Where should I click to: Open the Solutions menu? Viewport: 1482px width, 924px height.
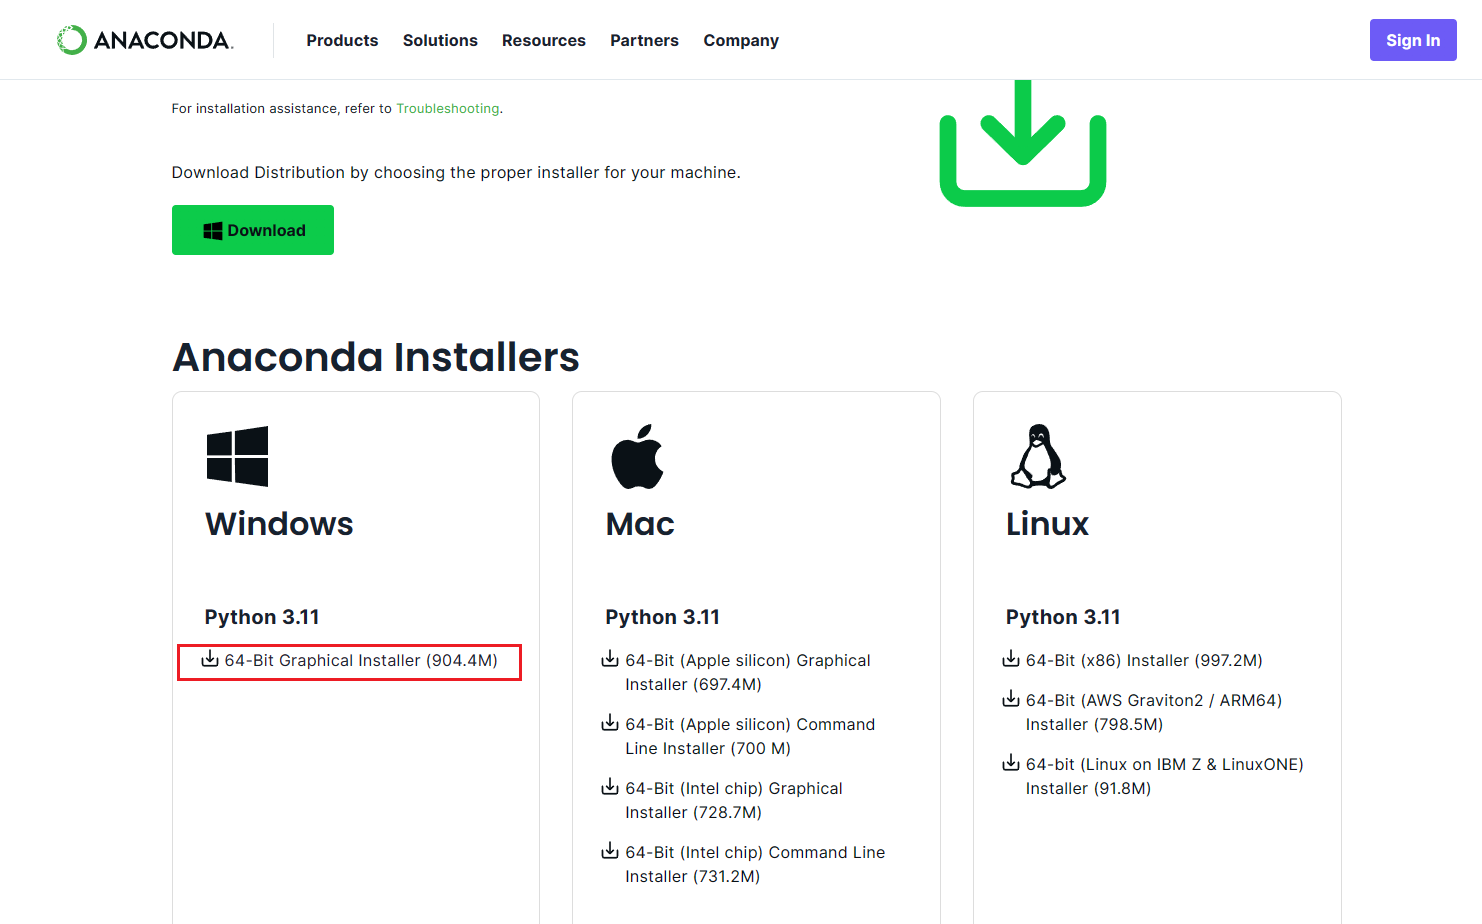click(x=440, y=40)
